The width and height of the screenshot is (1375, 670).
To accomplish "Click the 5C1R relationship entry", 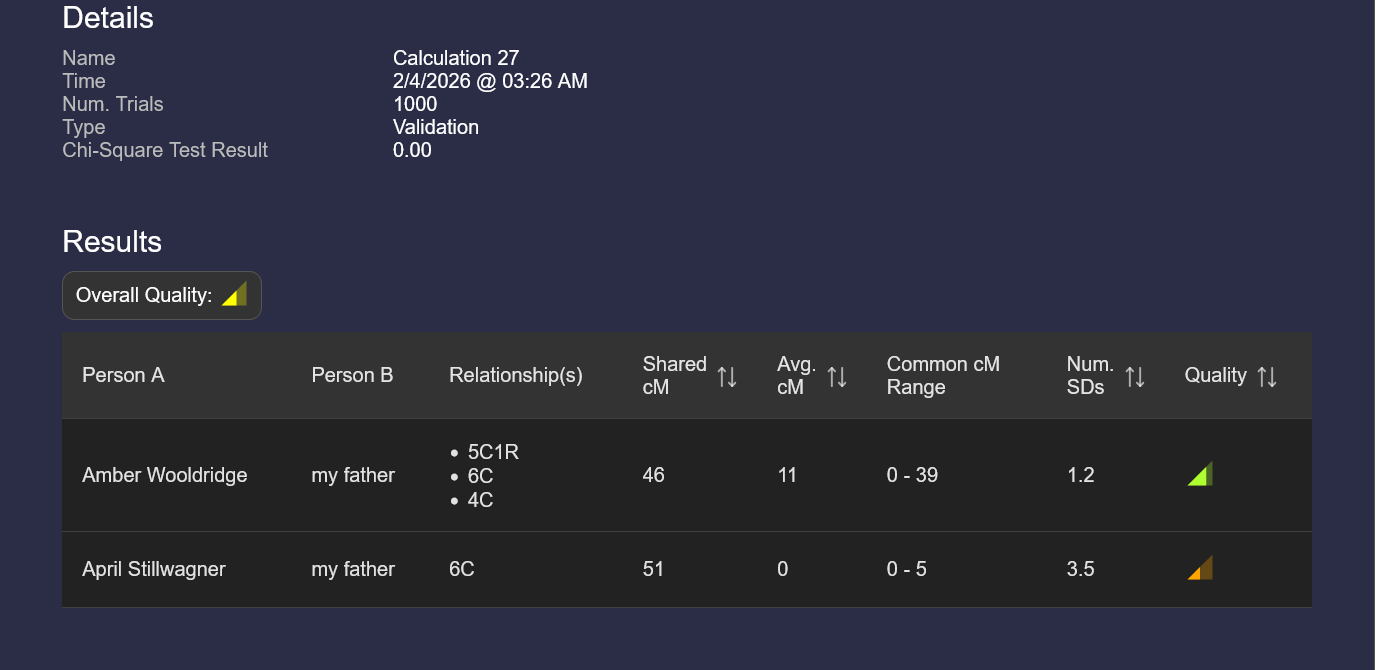I will pyautogui.click(x=493, y=452).
